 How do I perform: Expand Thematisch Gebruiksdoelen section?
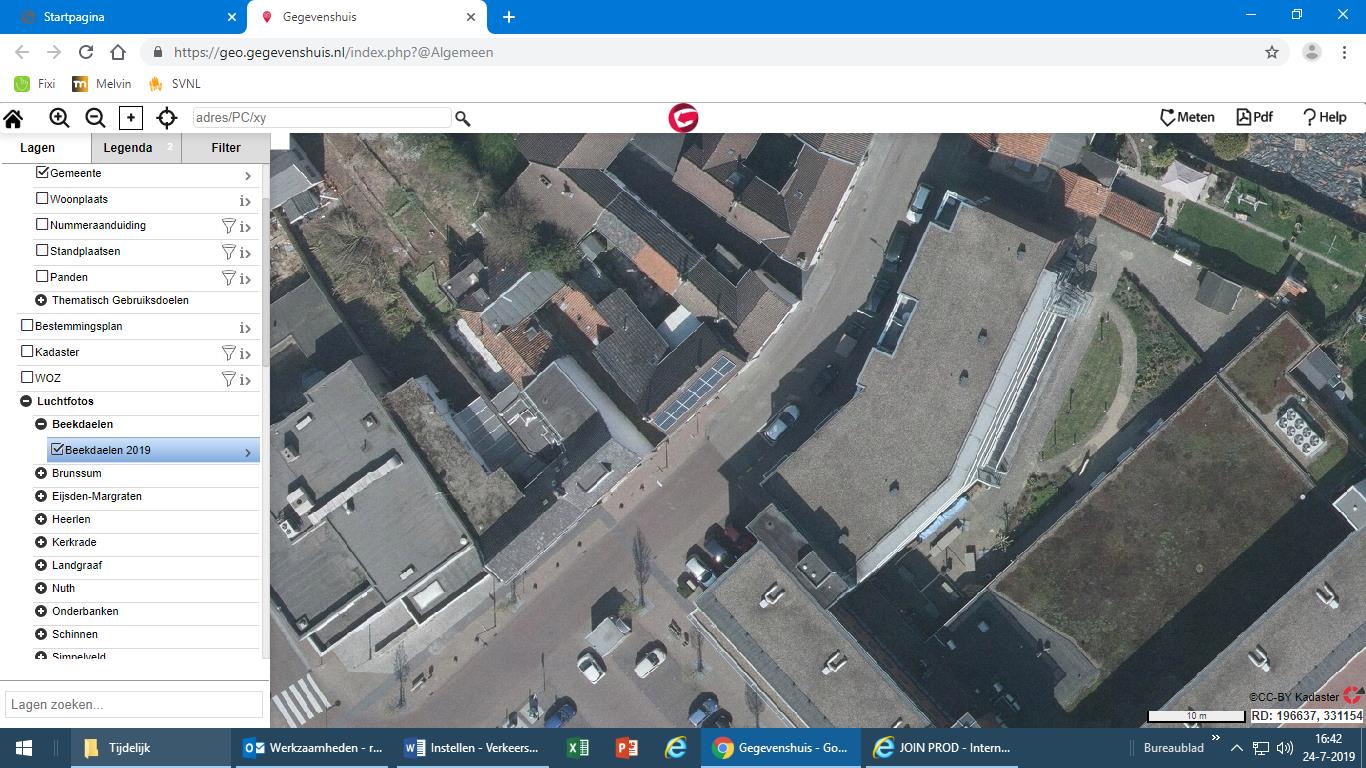pyautogui.click(x=41, y=300)
